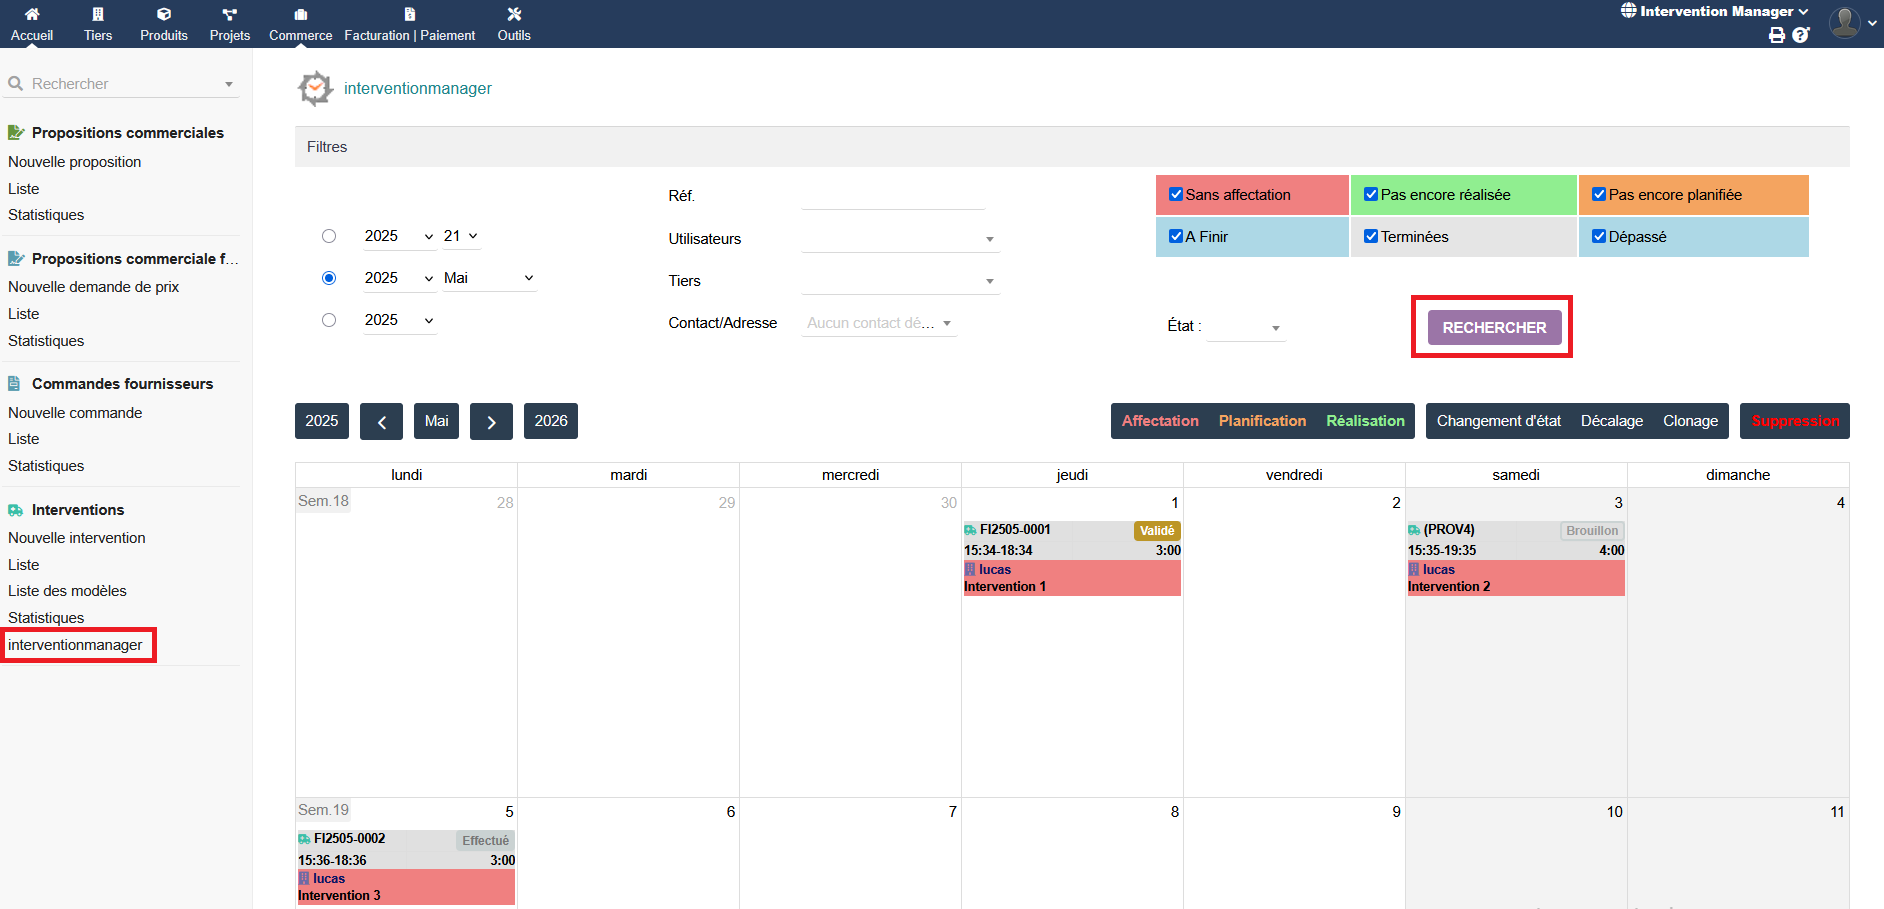
Task: Uncheck the Sans affectation checkbox
Action: tap(1176, 195)
